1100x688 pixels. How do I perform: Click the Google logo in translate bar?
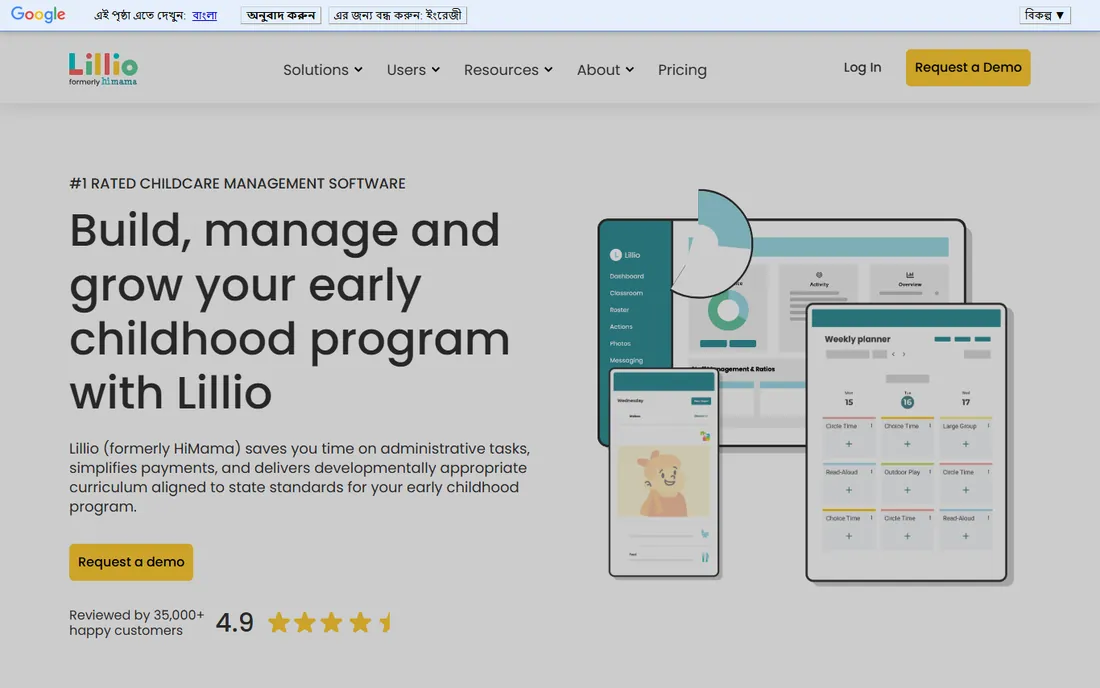(x=38, y=15)
